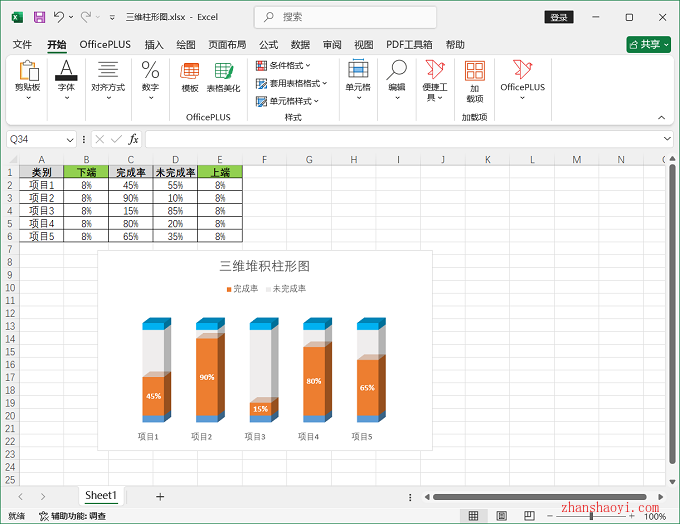Image resolution: width=680 pixels, height=524 pixels.
Task: Select Normal view button in status bar
Action: point(471,516)
